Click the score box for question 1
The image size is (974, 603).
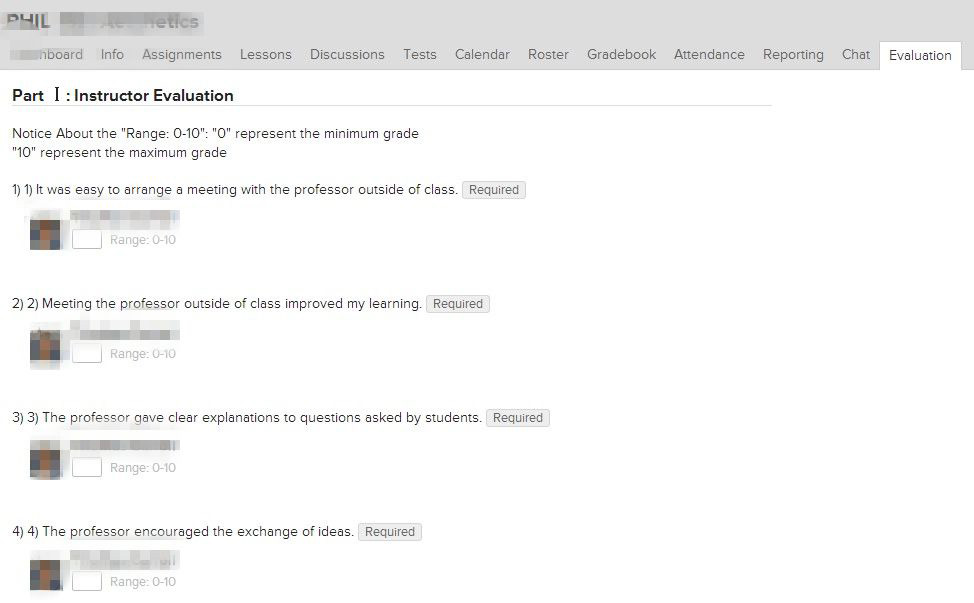[87, 240]
